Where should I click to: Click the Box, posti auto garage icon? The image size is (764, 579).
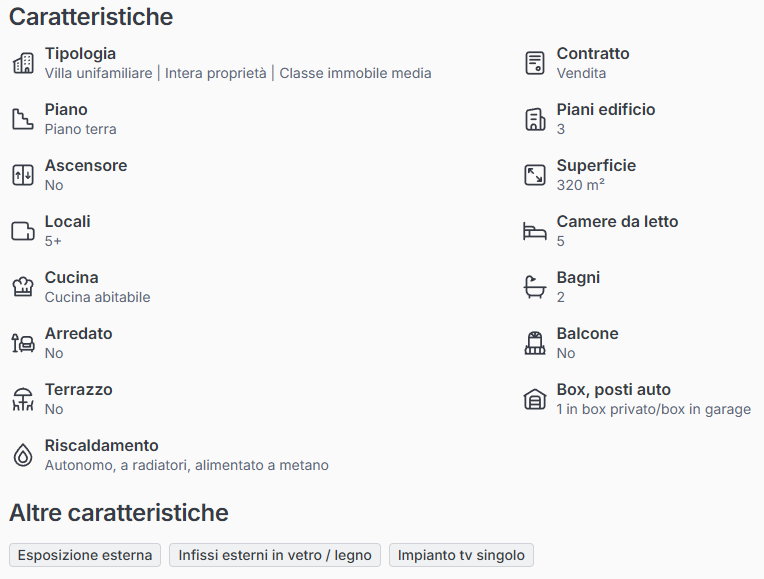535,399
